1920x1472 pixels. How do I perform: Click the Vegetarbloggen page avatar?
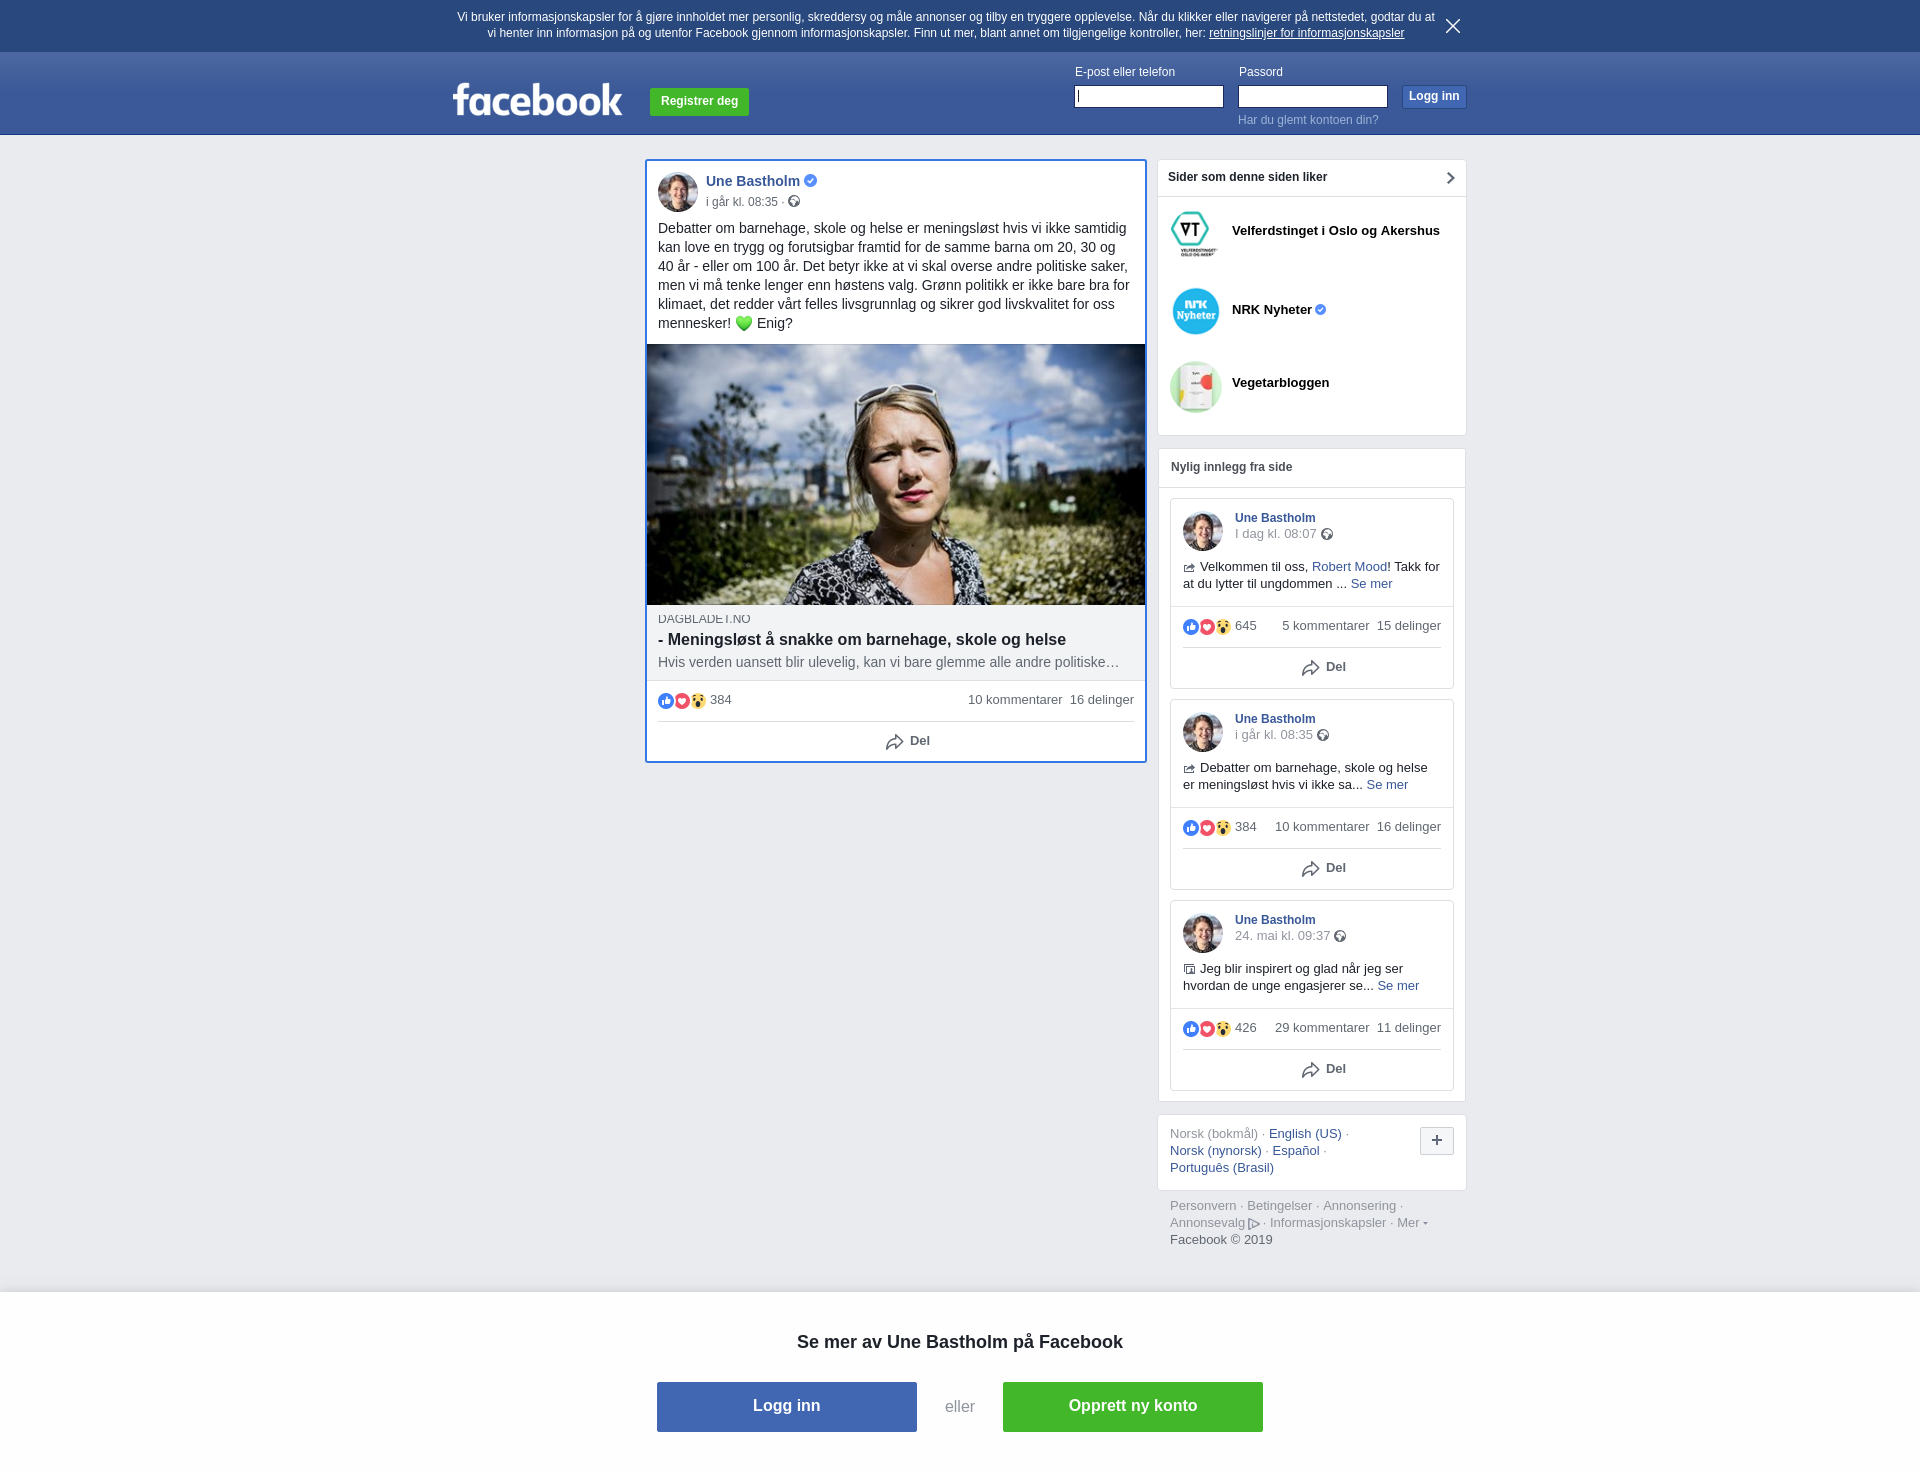tap(1195, 387)
